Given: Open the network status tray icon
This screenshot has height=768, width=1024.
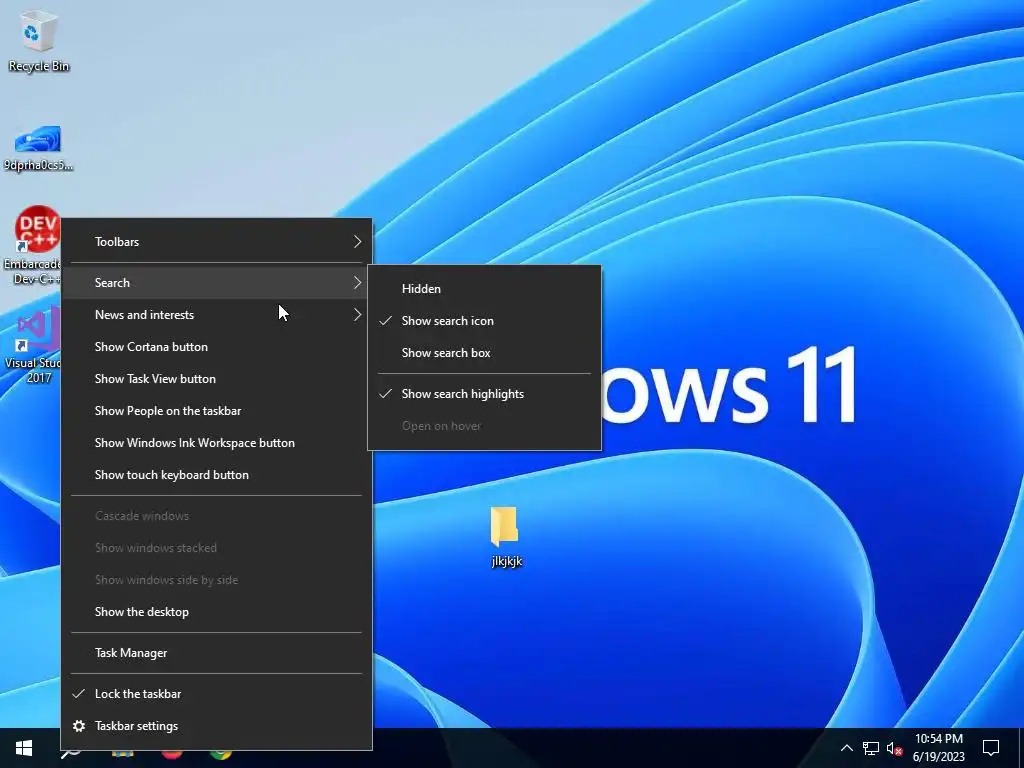Looking at the screenshot, I should pyautogui.click(x=871, y=748).
